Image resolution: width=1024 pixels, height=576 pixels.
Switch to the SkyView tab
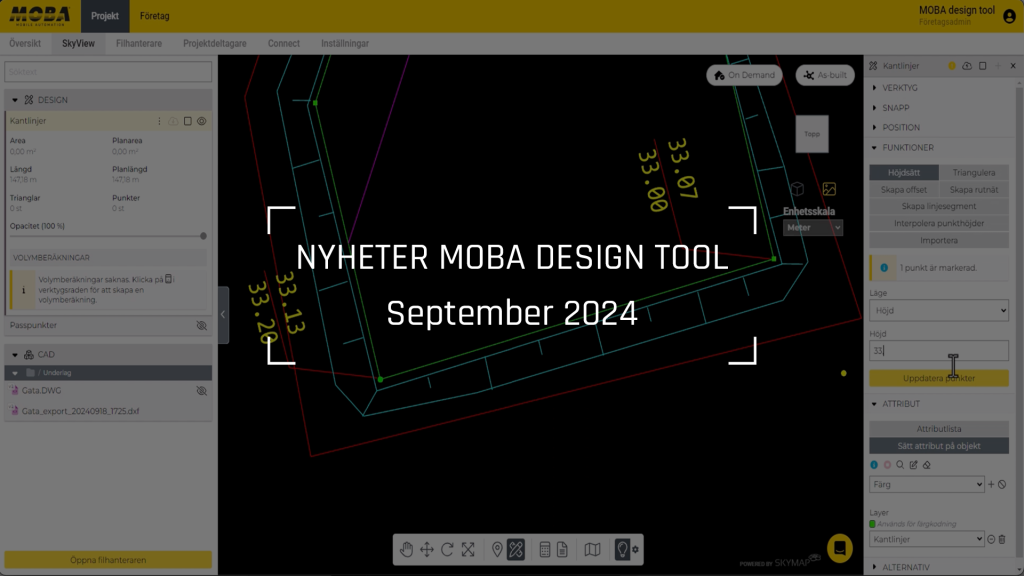point(78,44)
